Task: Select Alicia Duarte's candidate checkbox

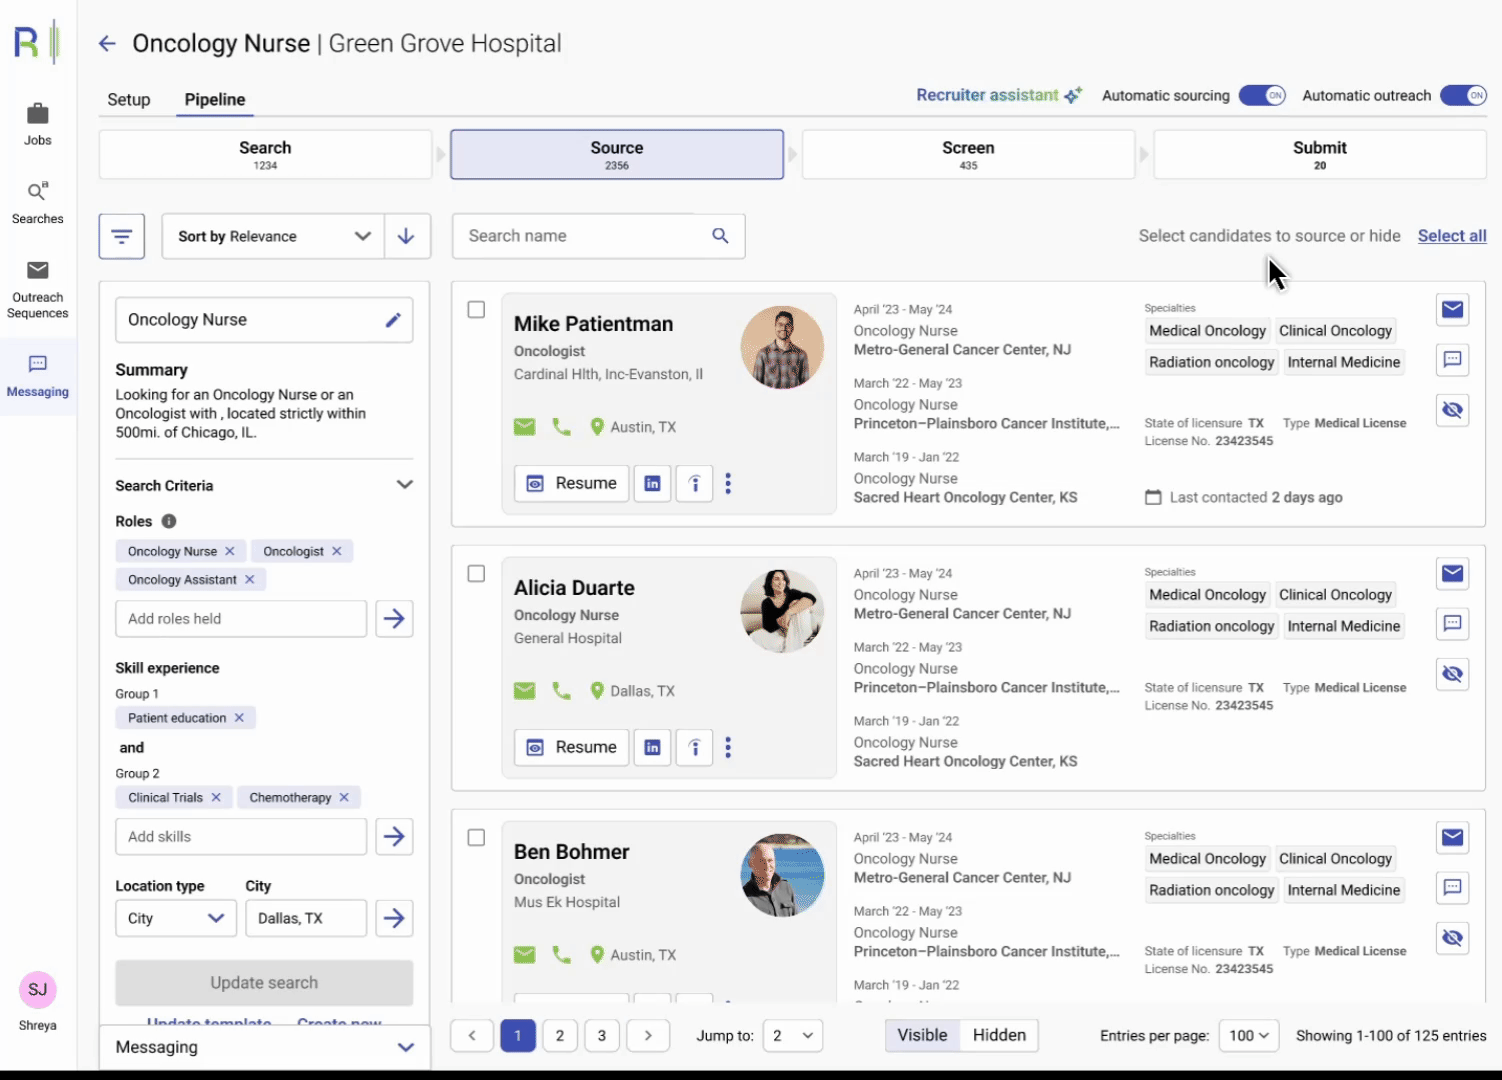Action: [476, 574]
